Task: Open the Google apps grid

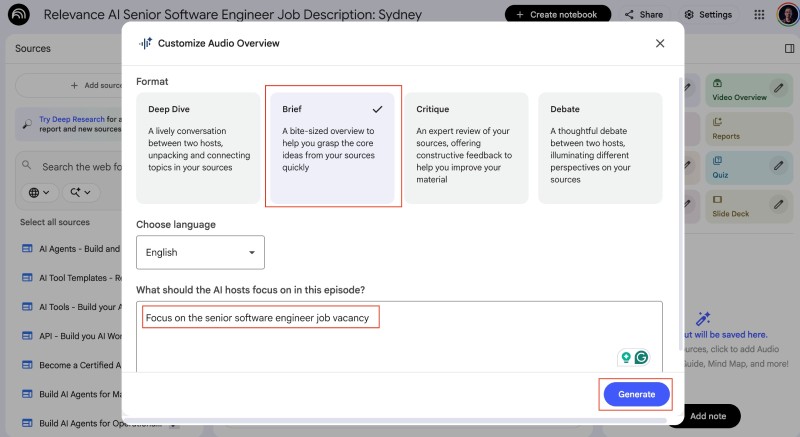Action: 759,15
